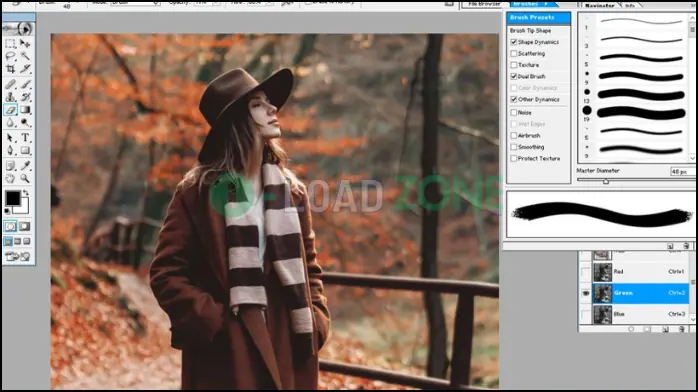Enable Texture checkbox
698x392 pixels.
(x=514, y=65)
